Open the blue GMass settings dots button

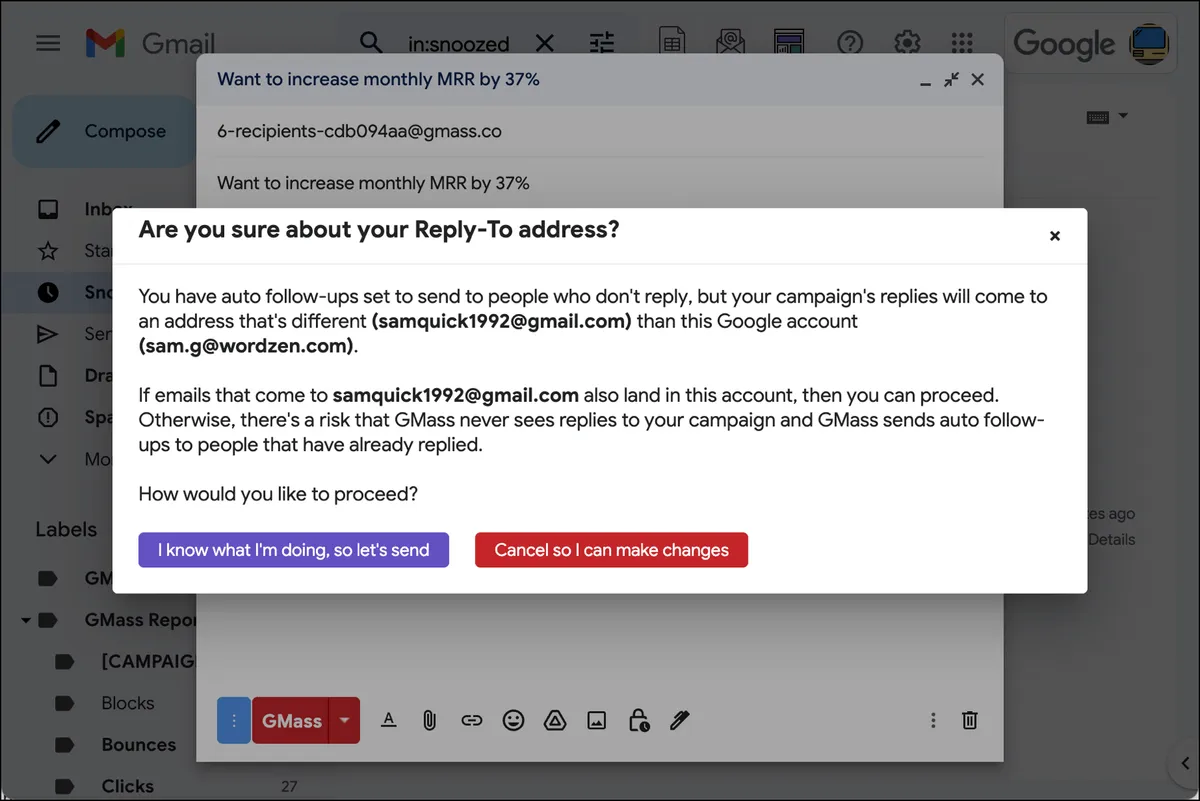pos(234,720)
